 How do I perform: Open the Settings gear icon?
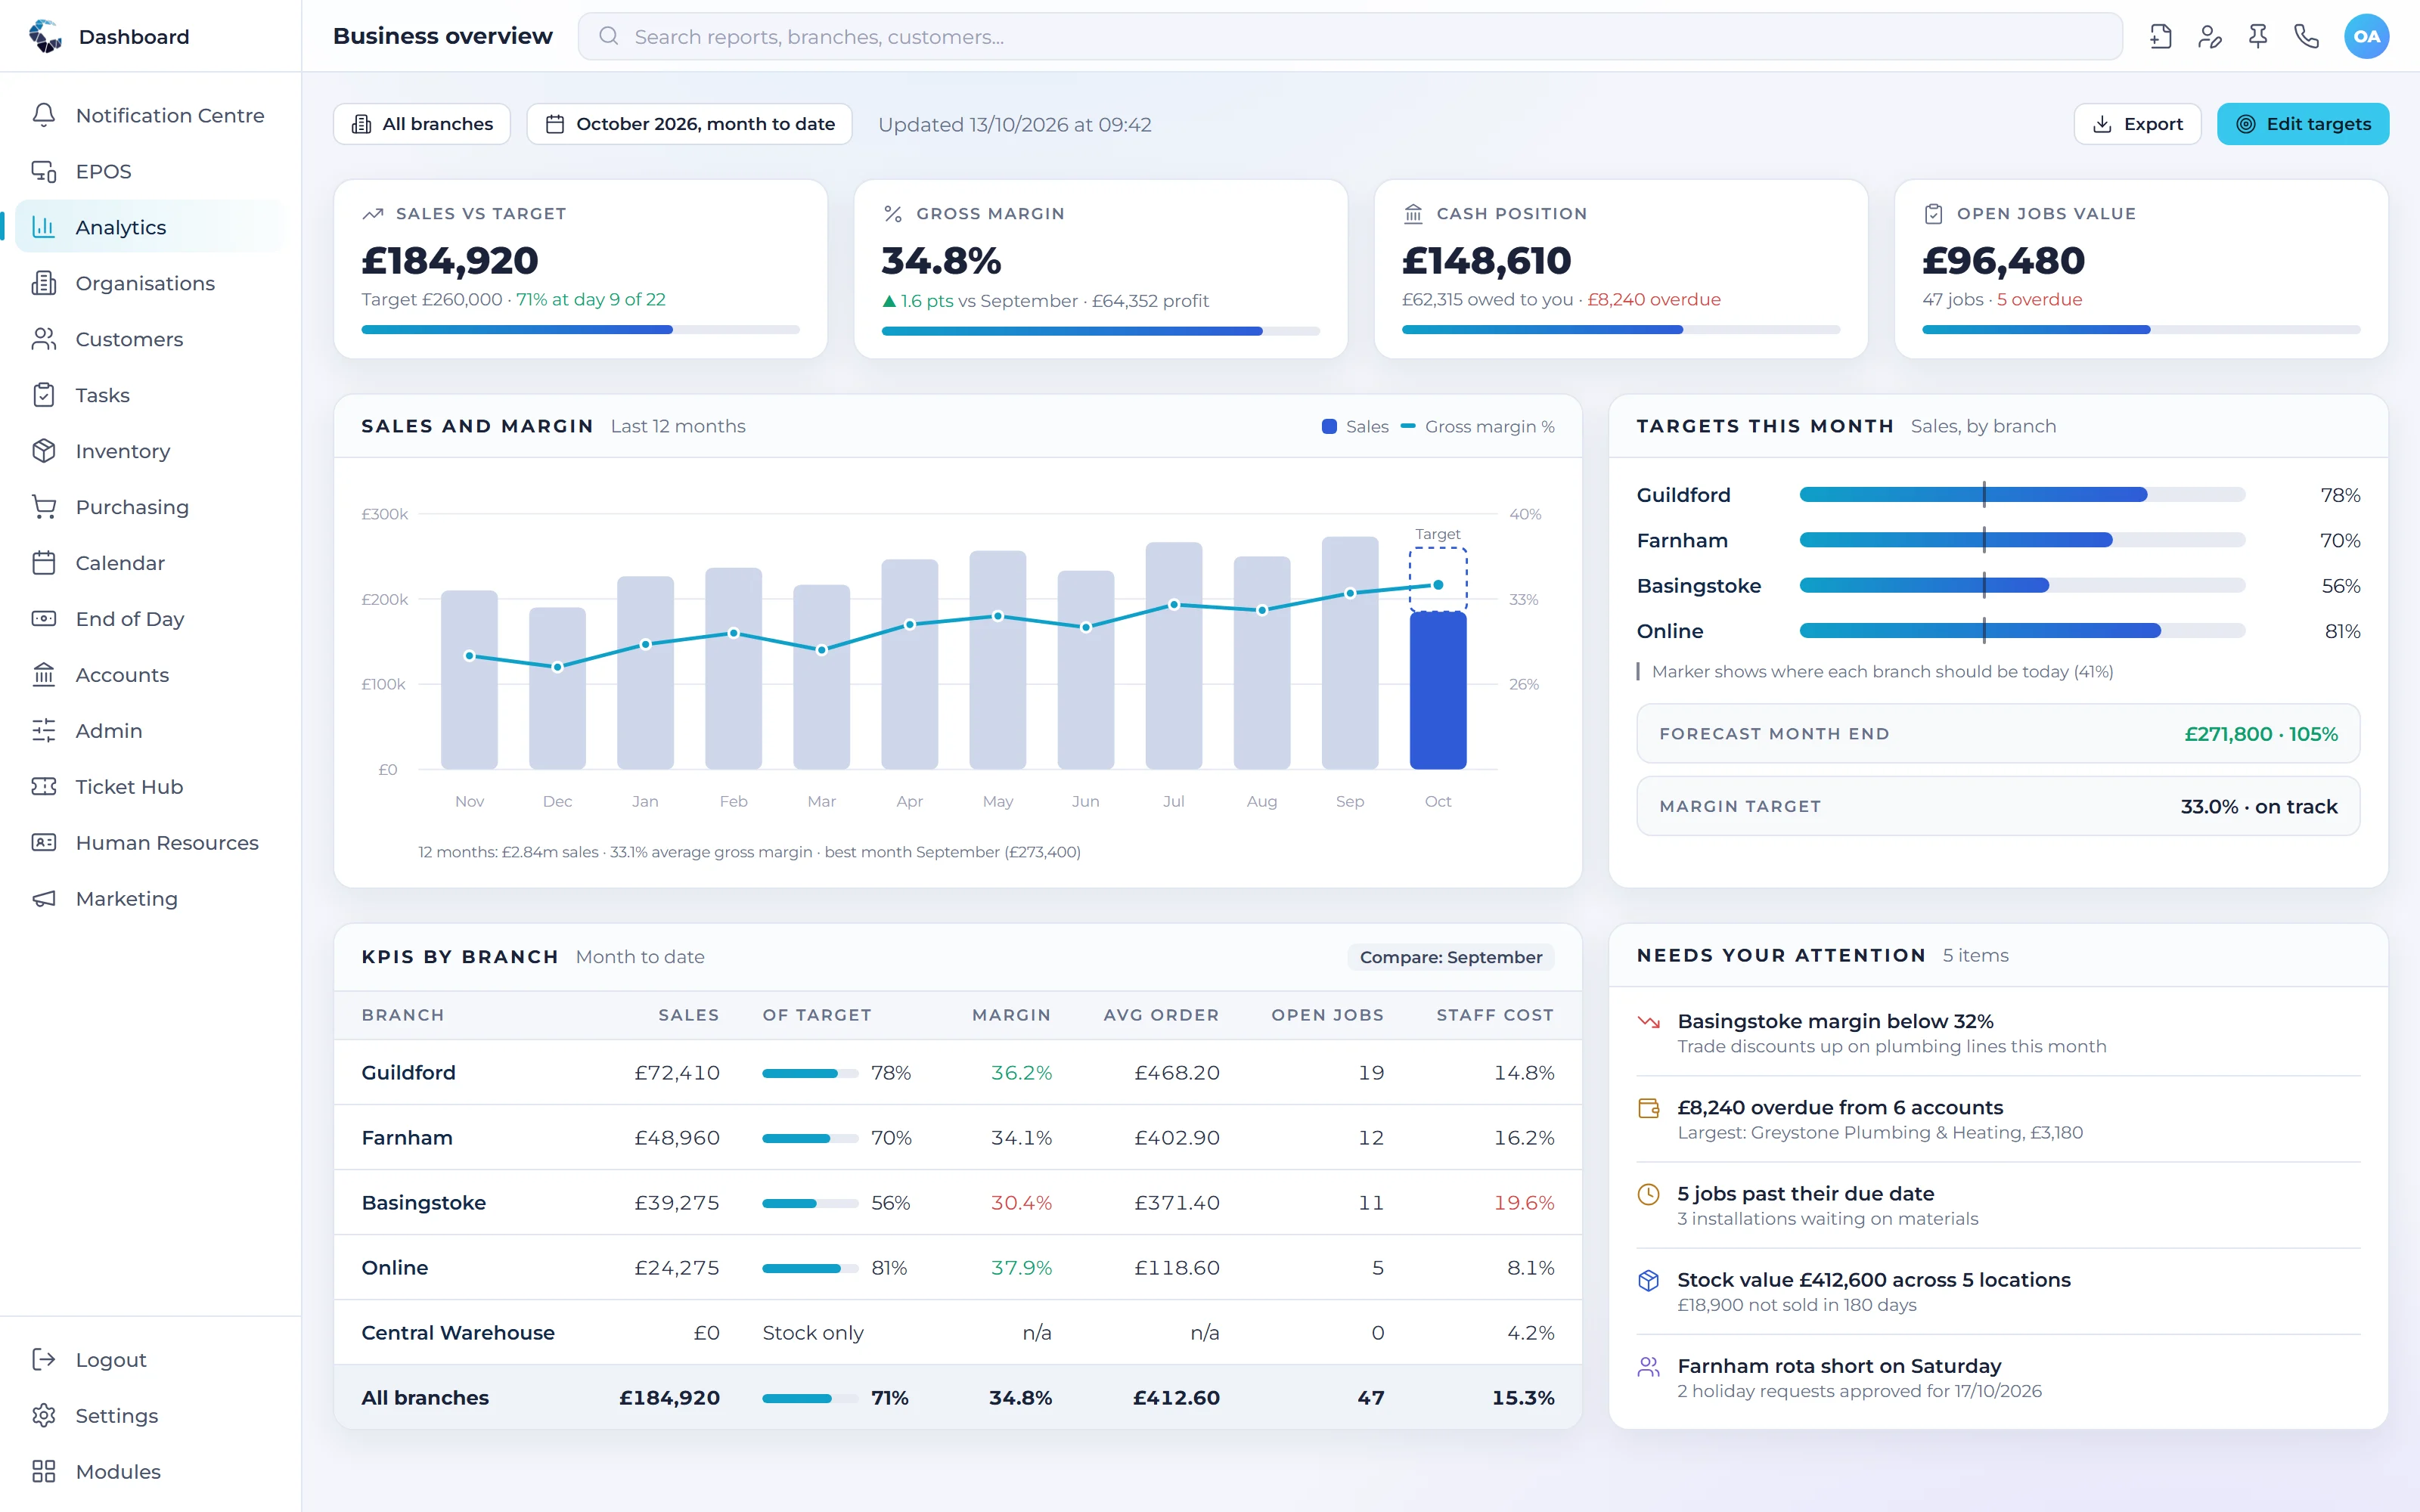[x=44, y=1415]
